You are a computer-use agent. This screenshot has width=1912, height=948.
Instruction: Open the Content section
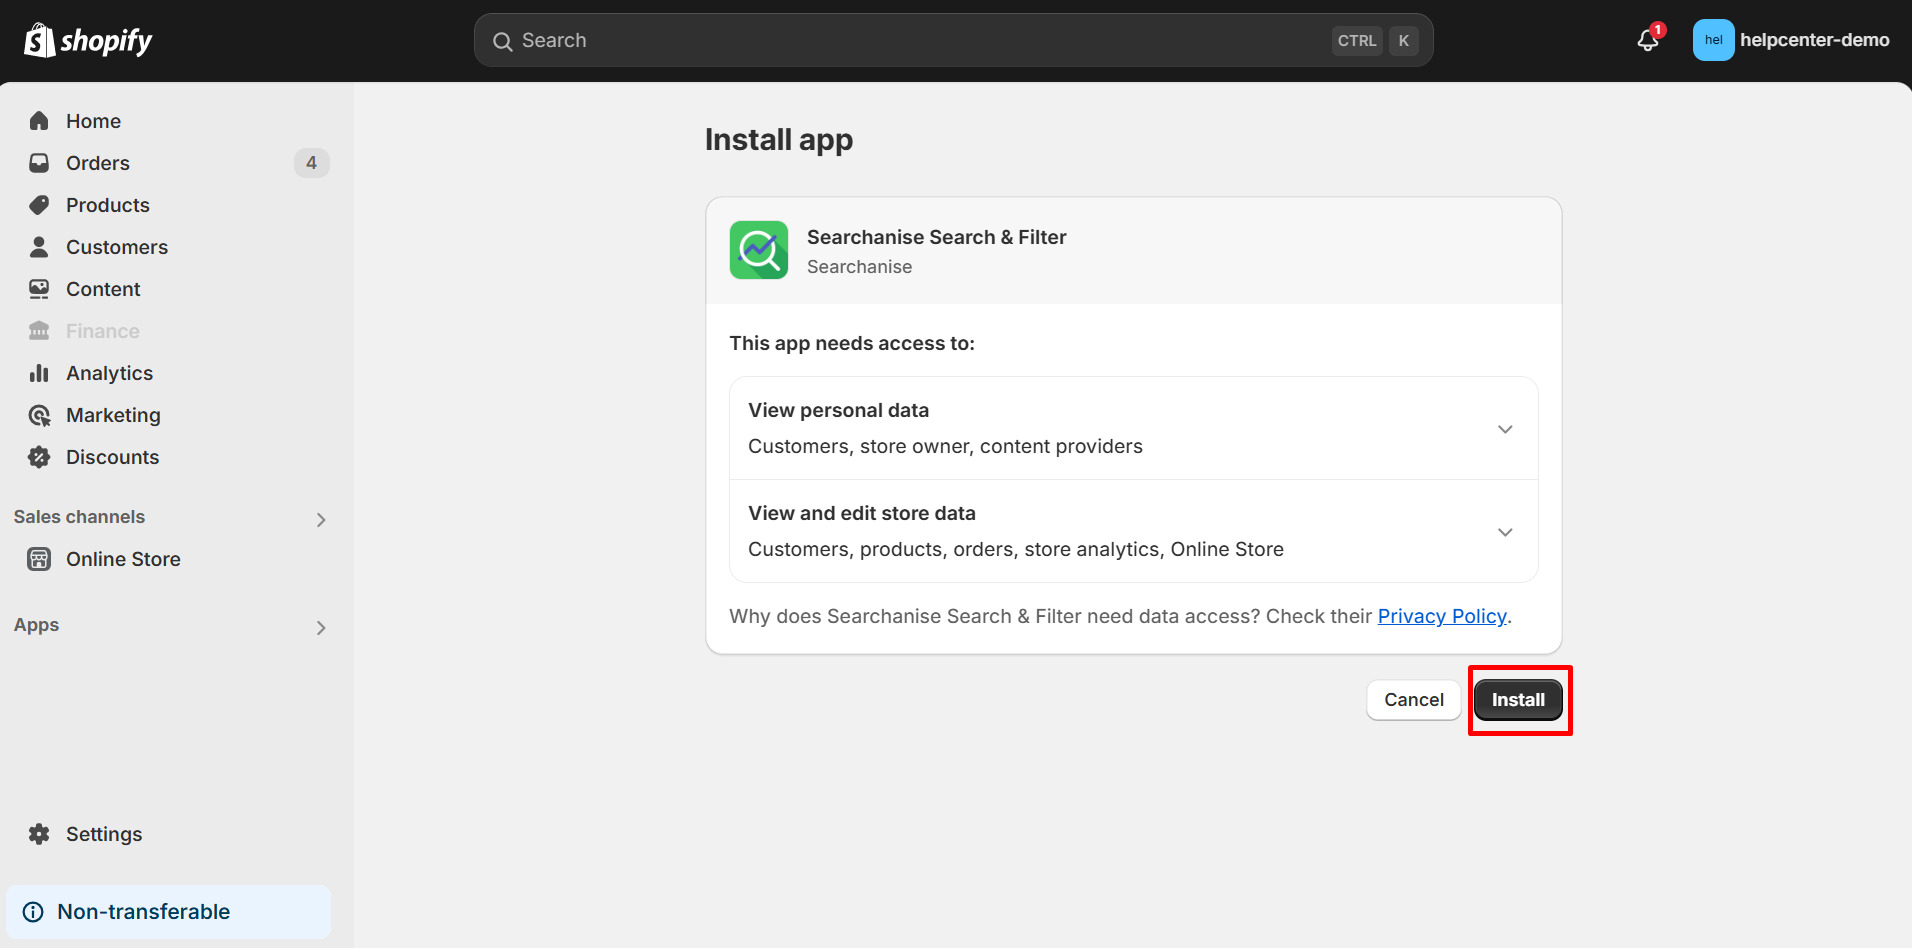click(x=102, y=288)
